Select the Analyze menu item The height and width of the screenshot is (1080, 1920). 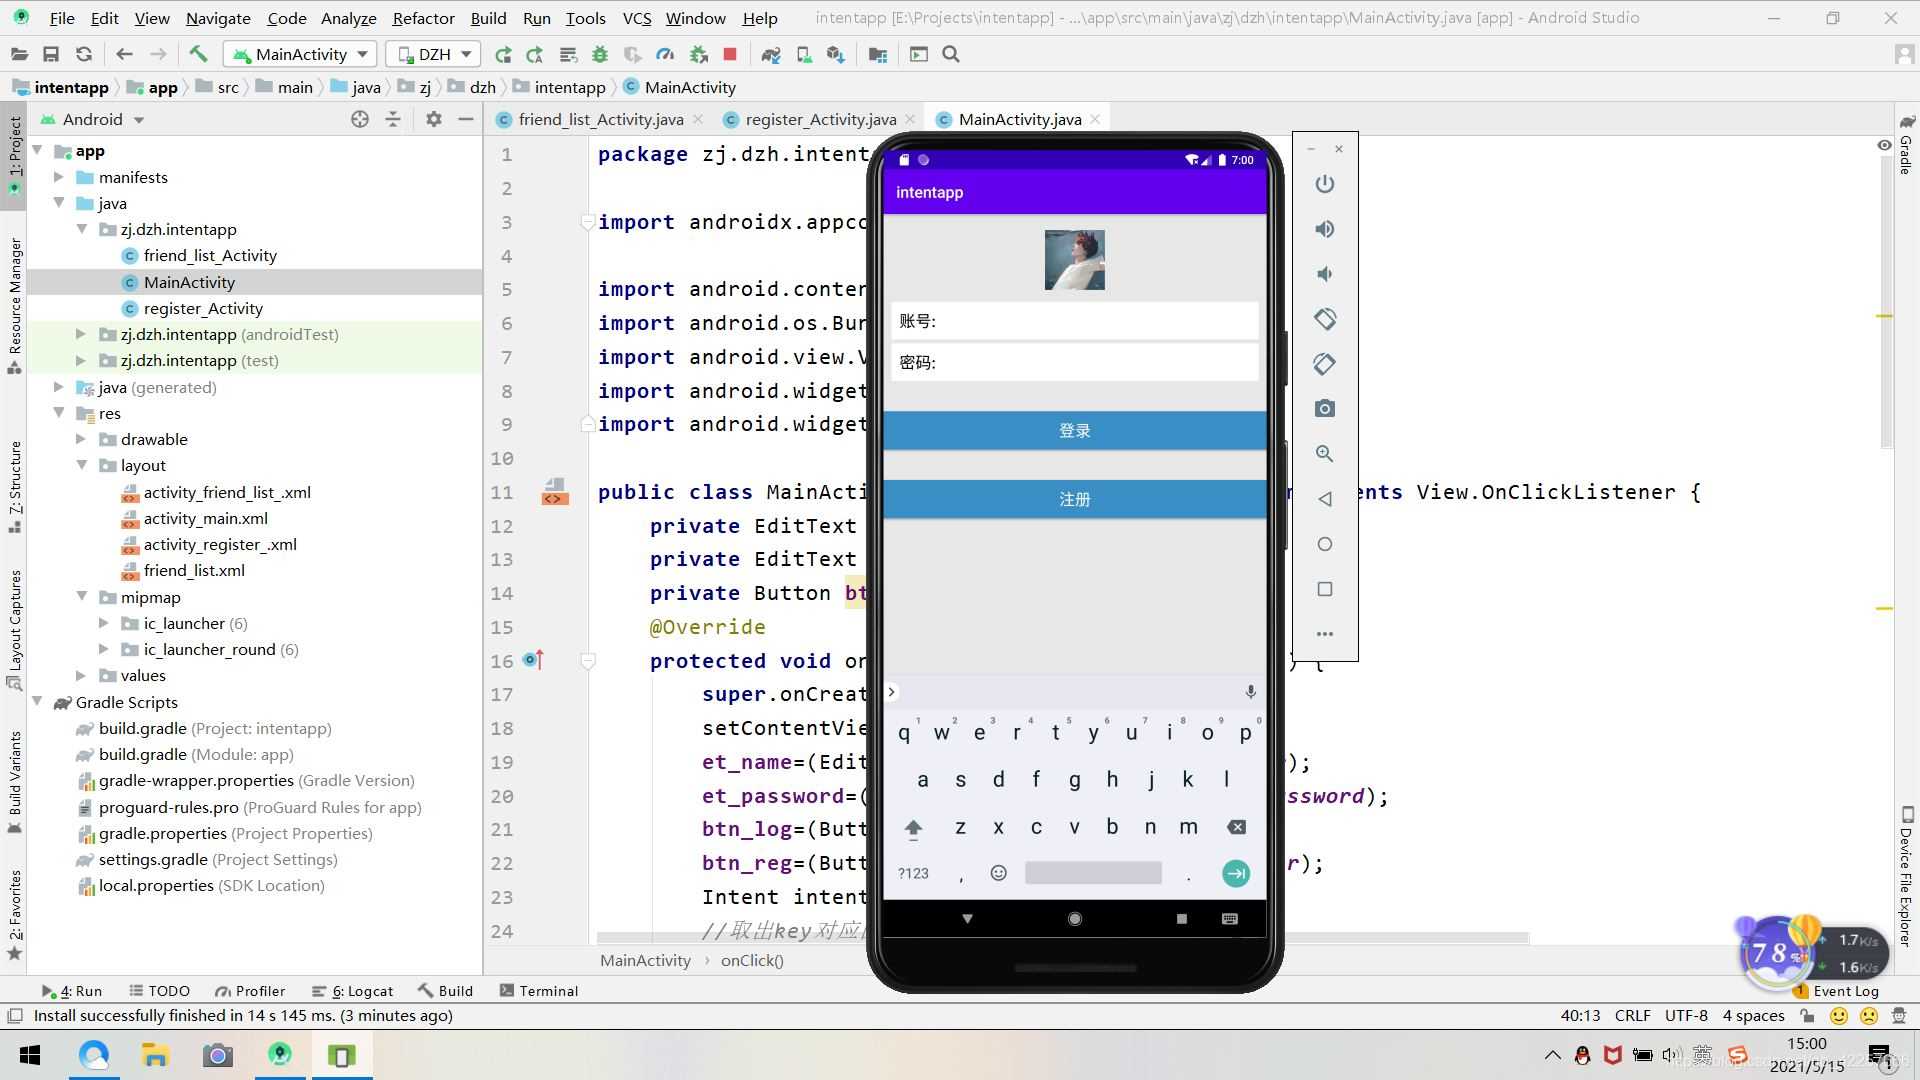(x=349, y=17)
